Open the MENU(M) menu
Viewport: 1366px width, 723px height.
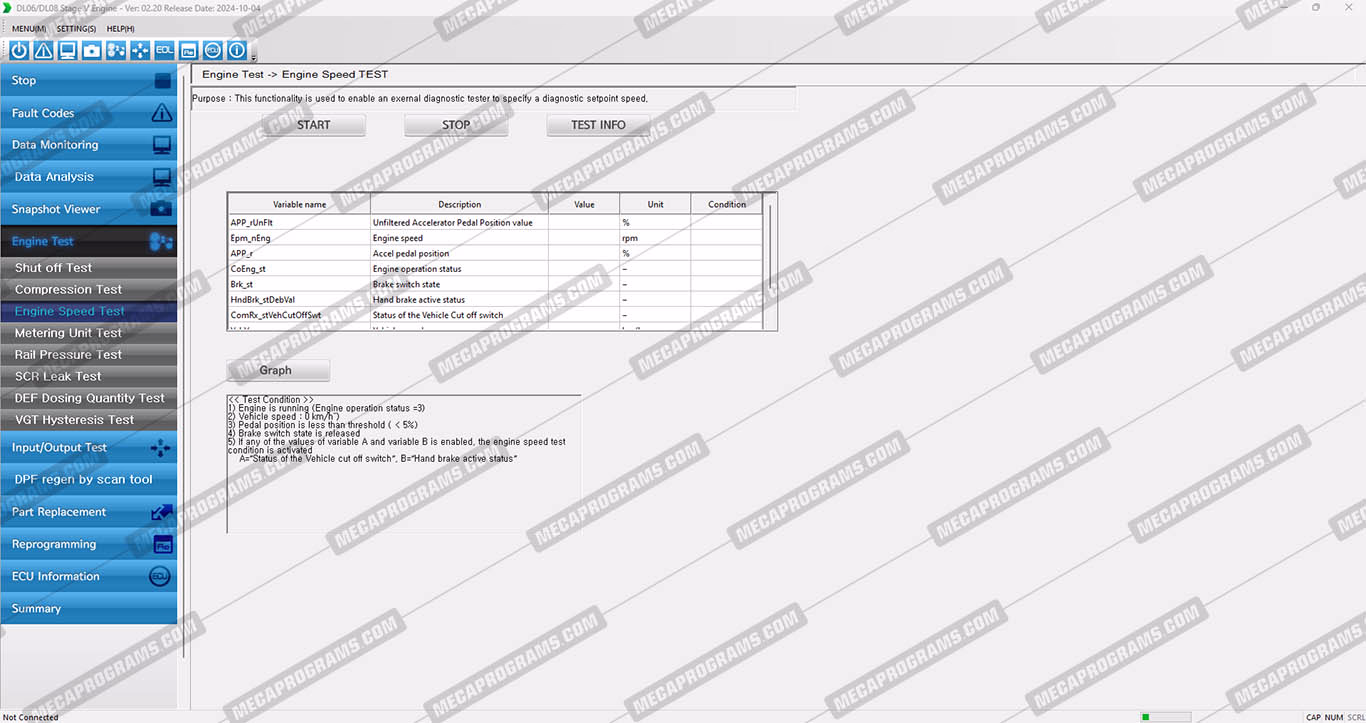[29, 29]
